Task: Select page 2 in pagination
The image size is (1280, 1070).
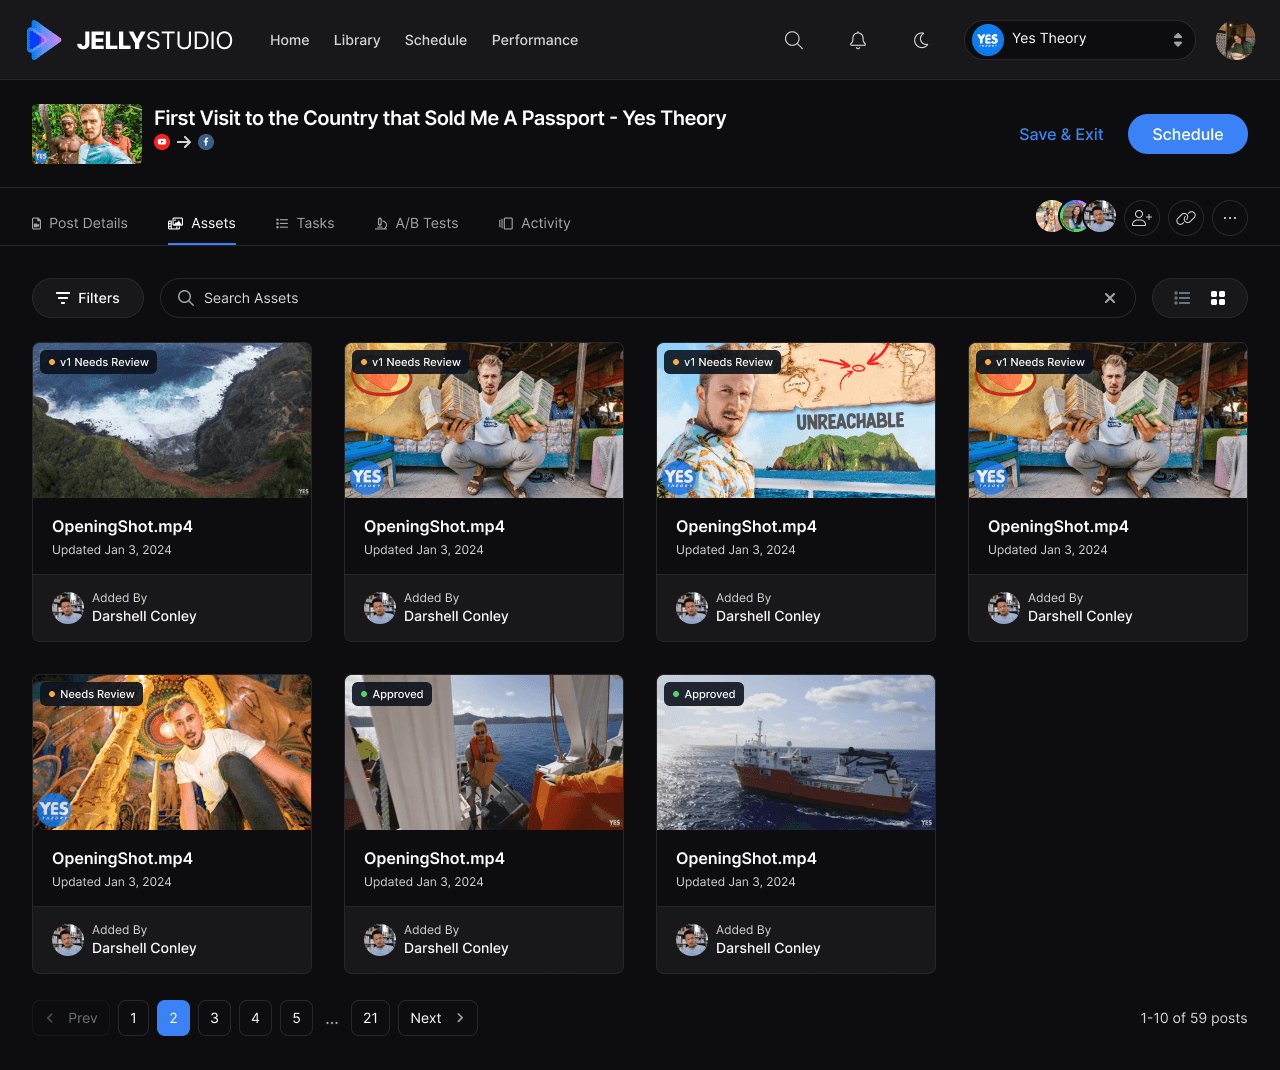Action: point(173,1018)
